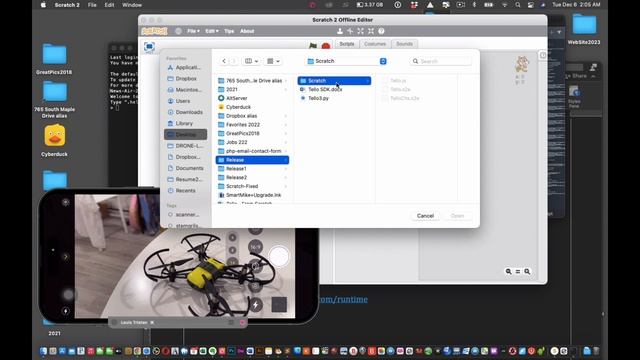Switch to the Sounds tab
The width and height of the screenshot is (640, 360).
tap(404, 44)
